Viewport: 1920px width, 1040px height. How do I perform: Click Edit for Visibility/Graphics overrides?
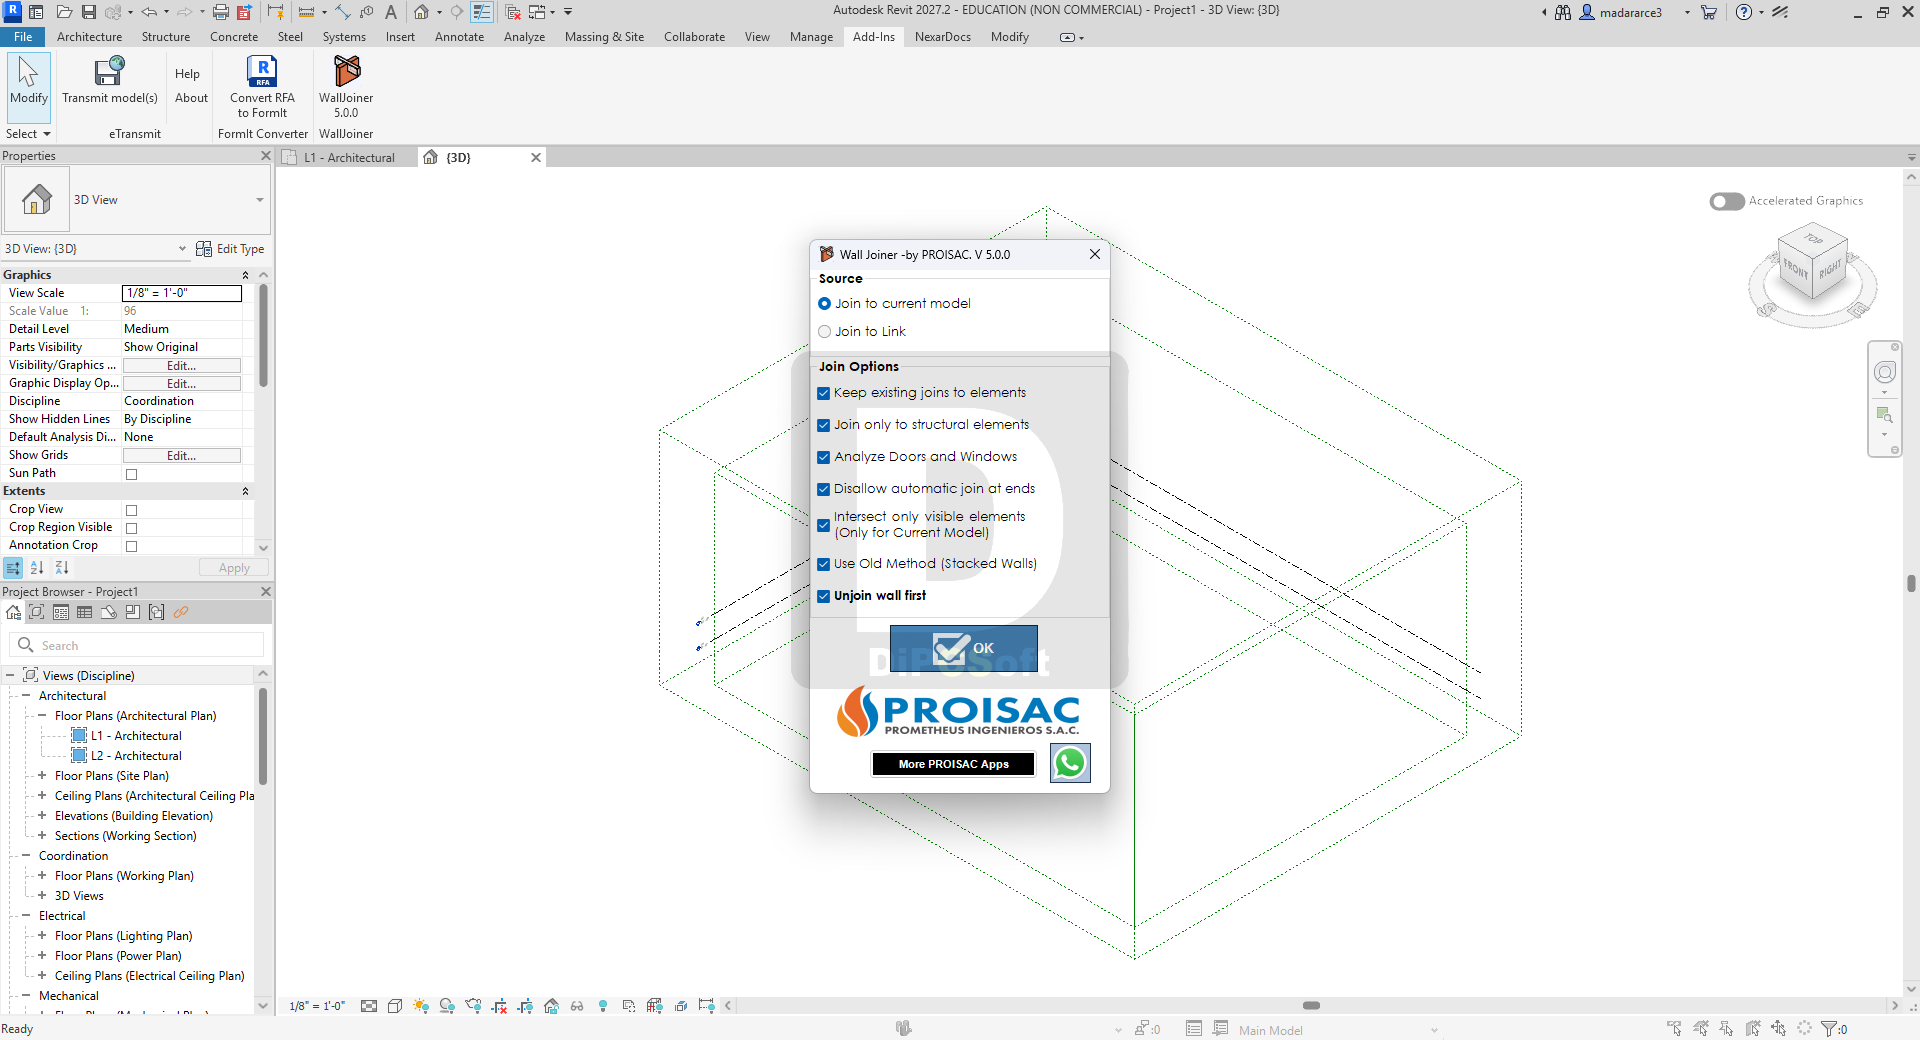point(181,366)
